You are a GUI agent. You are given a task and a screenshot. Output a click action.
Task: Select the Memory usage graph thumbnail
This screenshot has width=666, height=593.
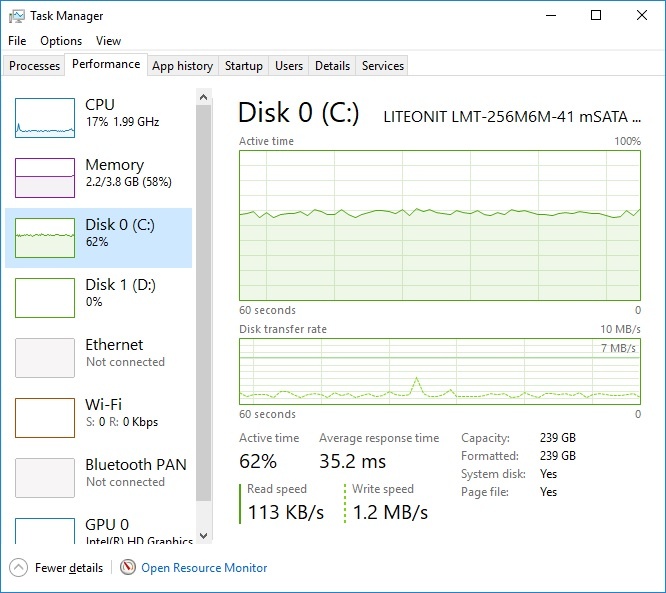[45, 178]
